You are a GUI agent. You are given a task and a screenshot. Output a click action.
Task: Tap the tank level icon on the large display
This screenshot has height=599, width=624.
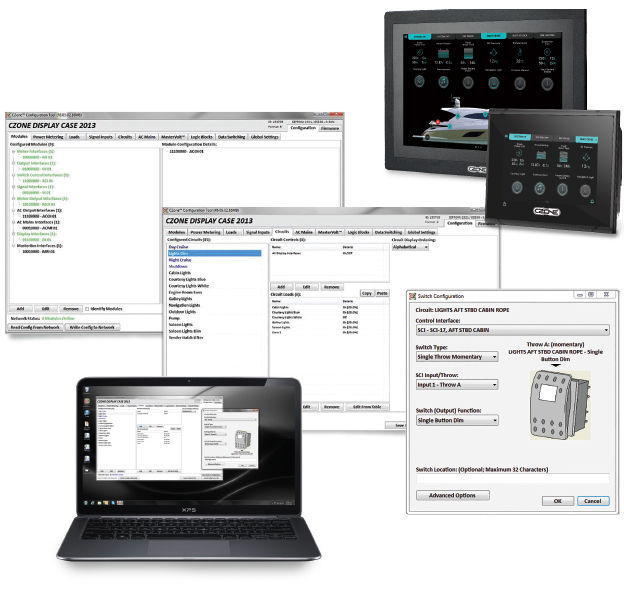(468, 53)
